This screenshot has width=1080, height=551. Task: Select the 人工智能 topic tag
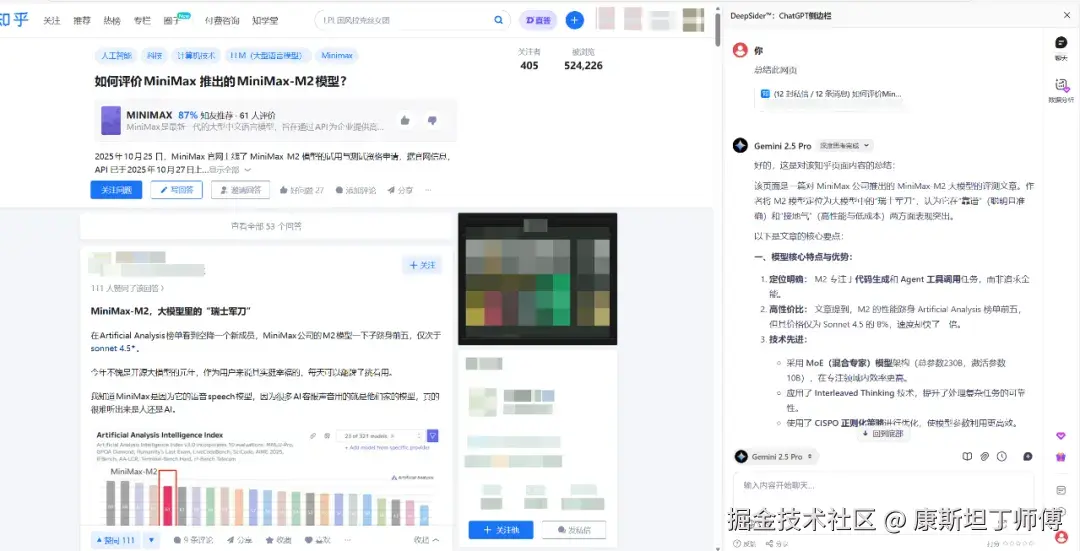116,55
